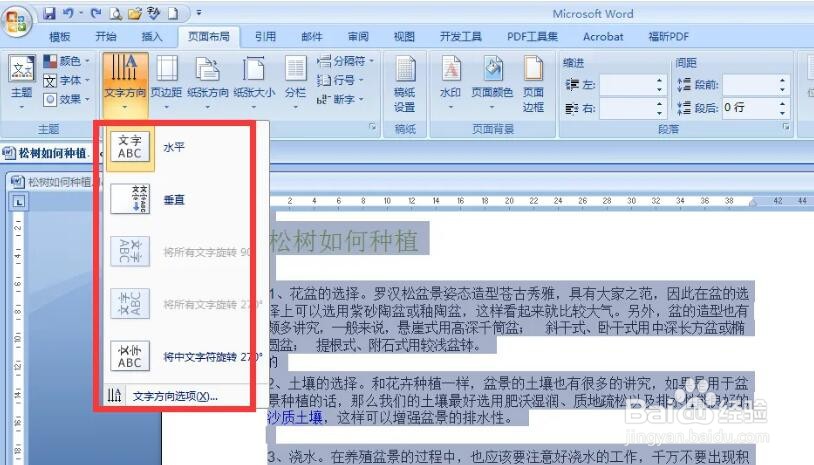Click the 段后 field showing 0 行
814x465 pixels.
coord(750,108)
